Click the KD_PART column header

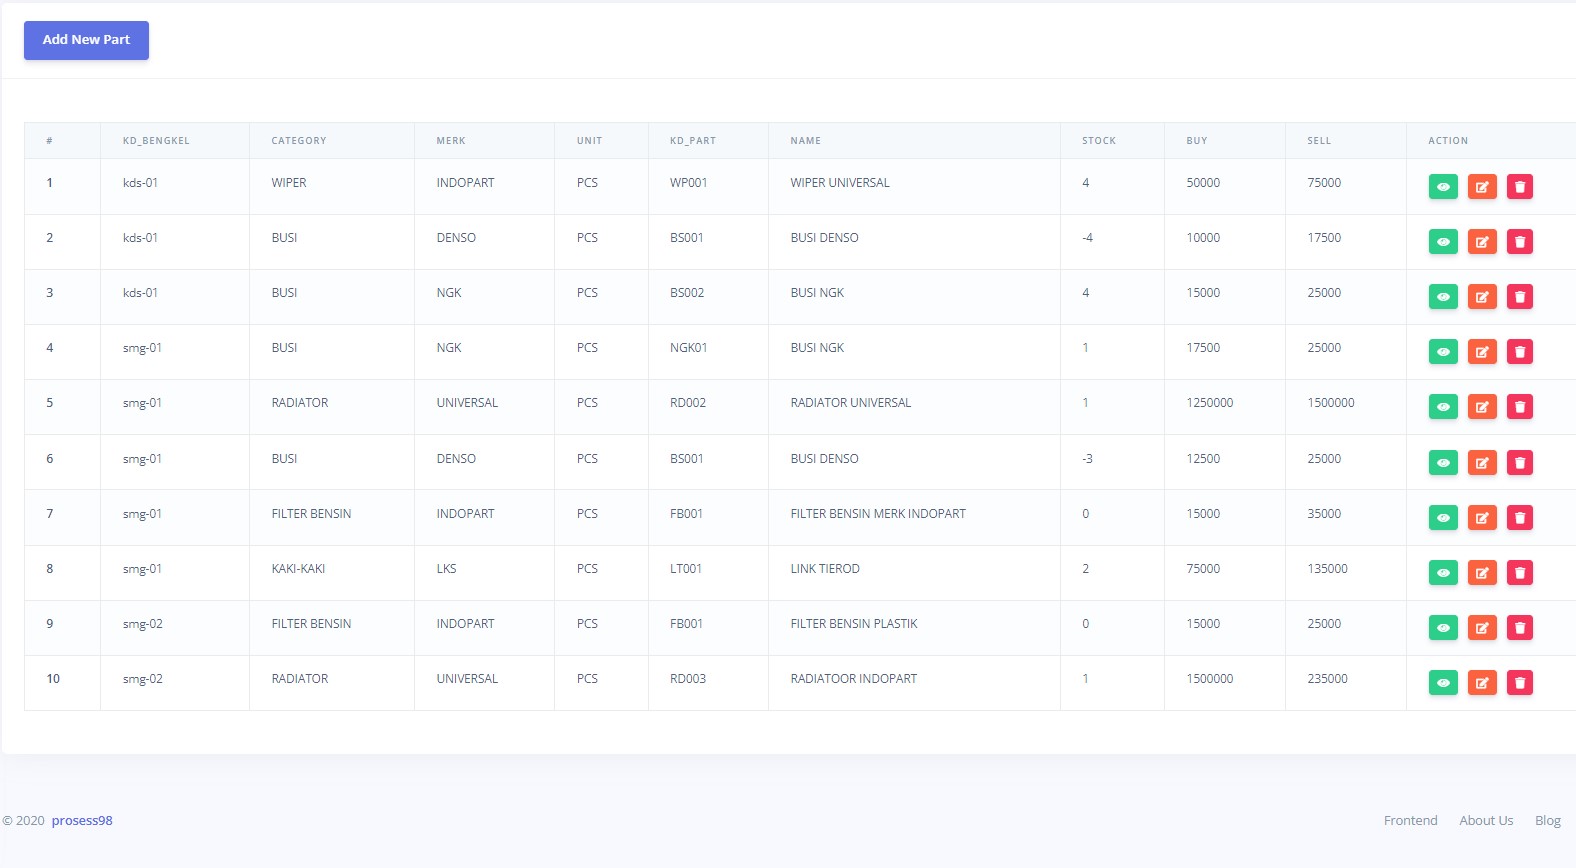[x=693, y=141]
